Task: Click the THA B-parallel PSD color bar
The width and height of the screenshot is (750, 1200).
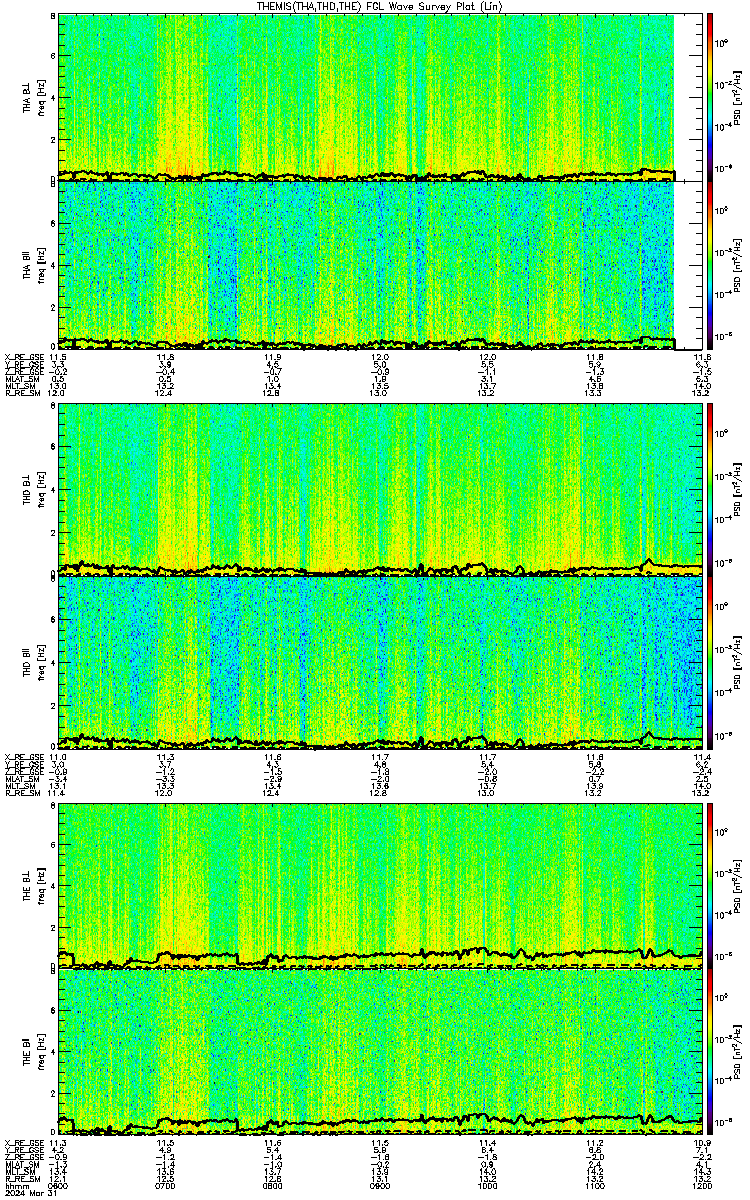Action: click(x=710, y=264)
